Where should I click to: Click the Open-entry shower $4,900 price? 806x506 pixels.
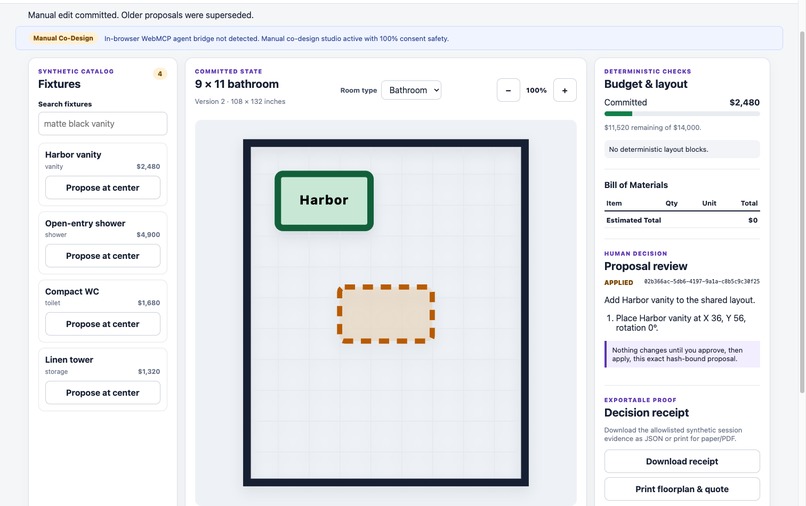148,234
